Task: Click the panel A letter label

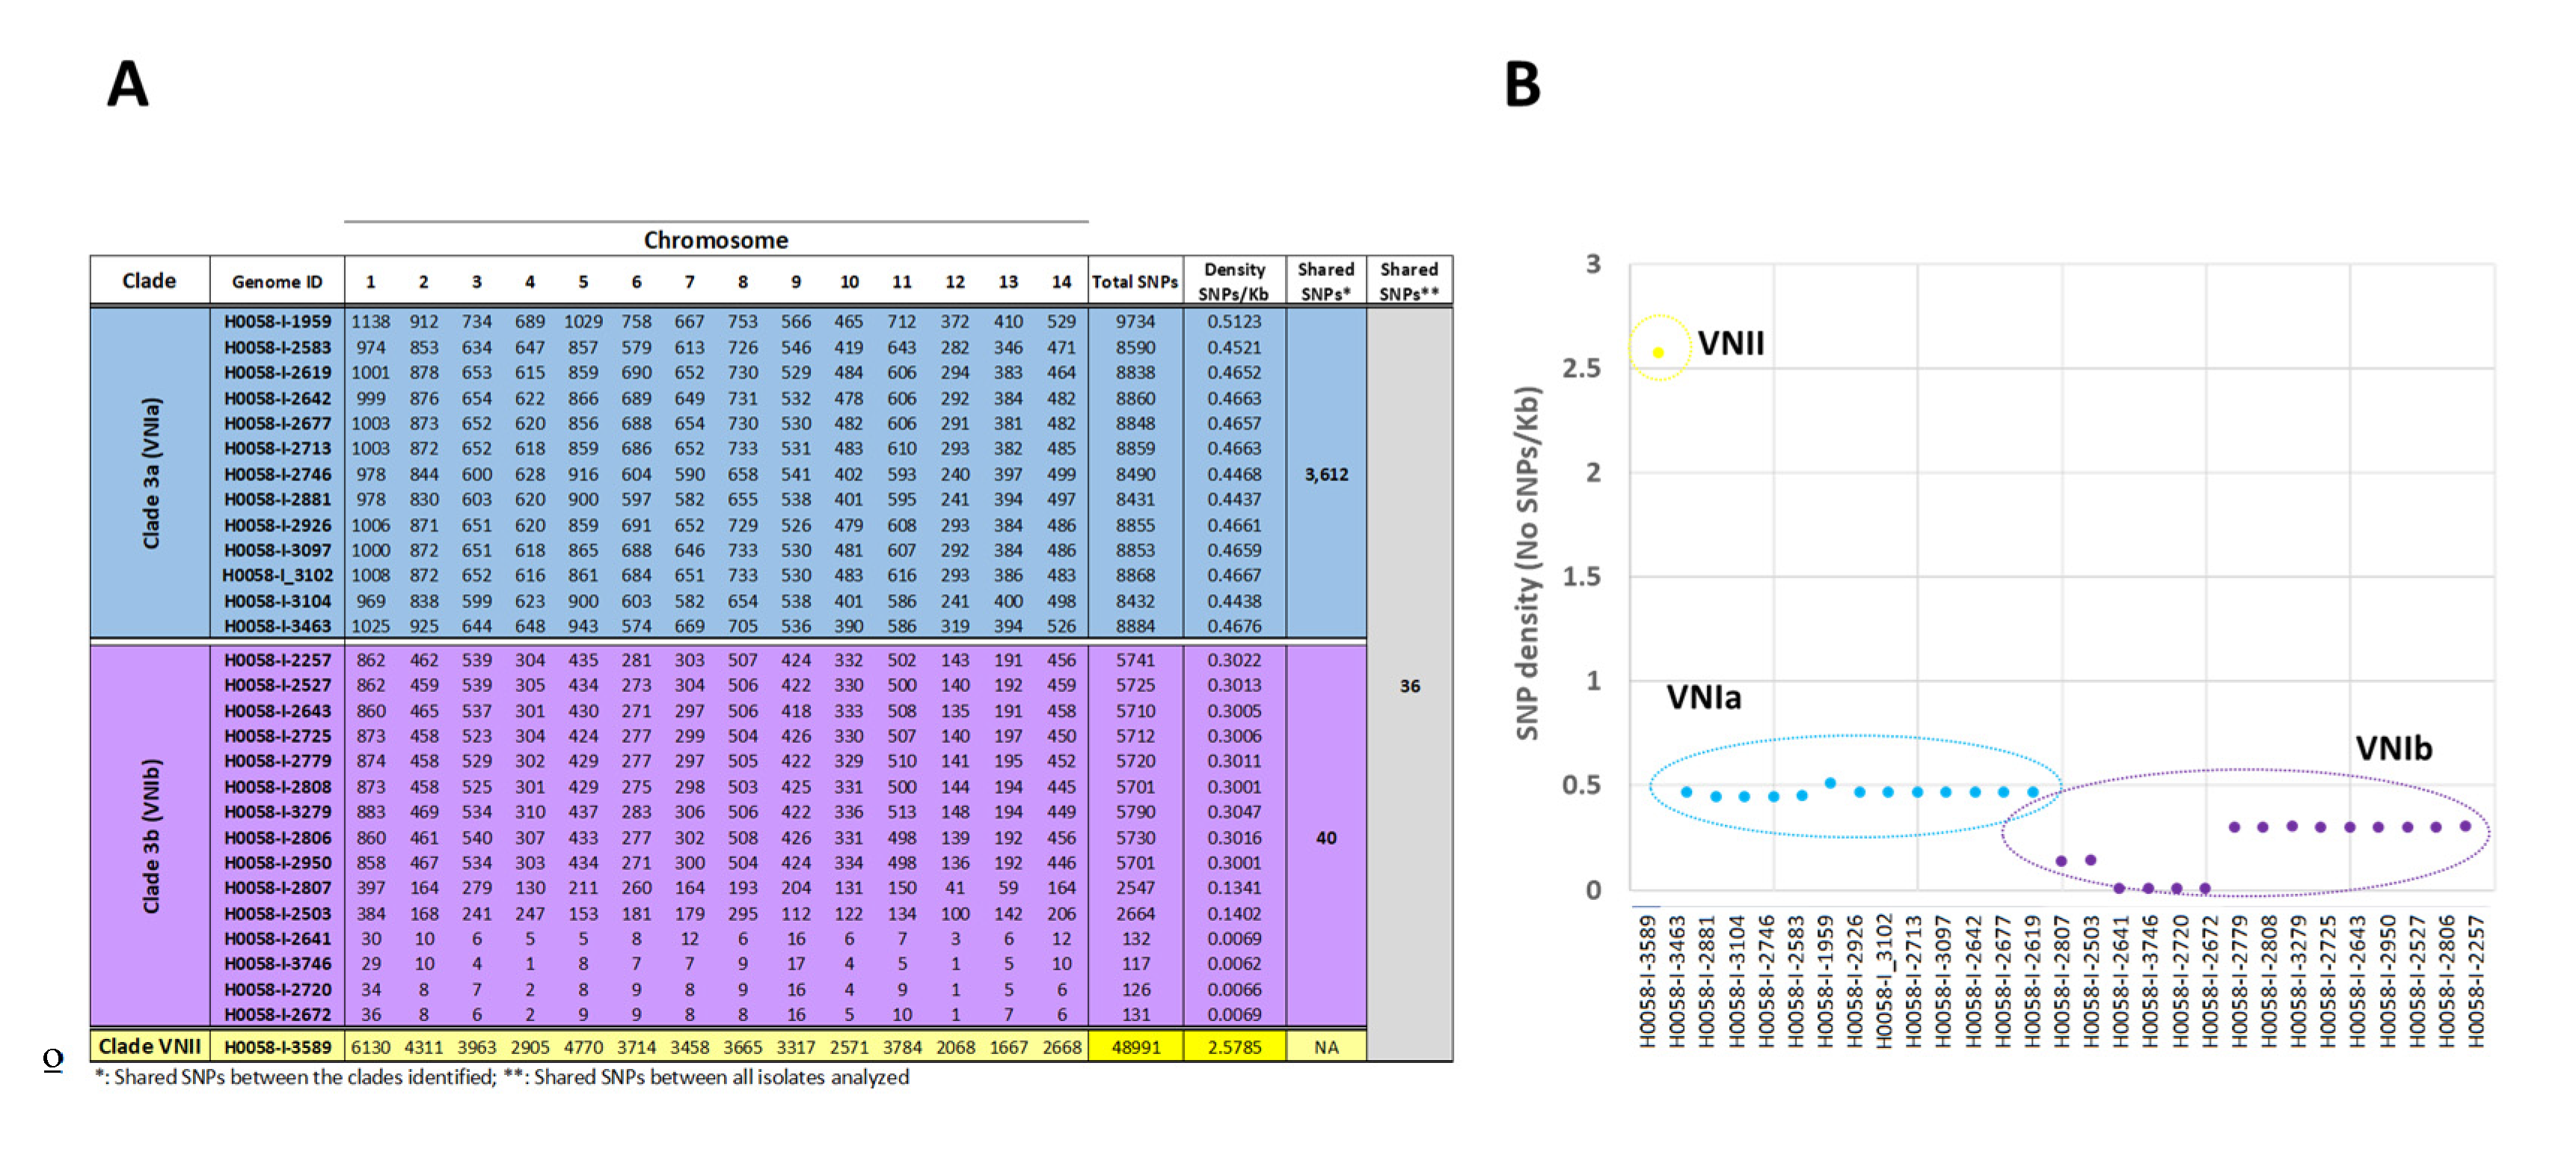Action: pyautogui.click(x=128, y=84)
